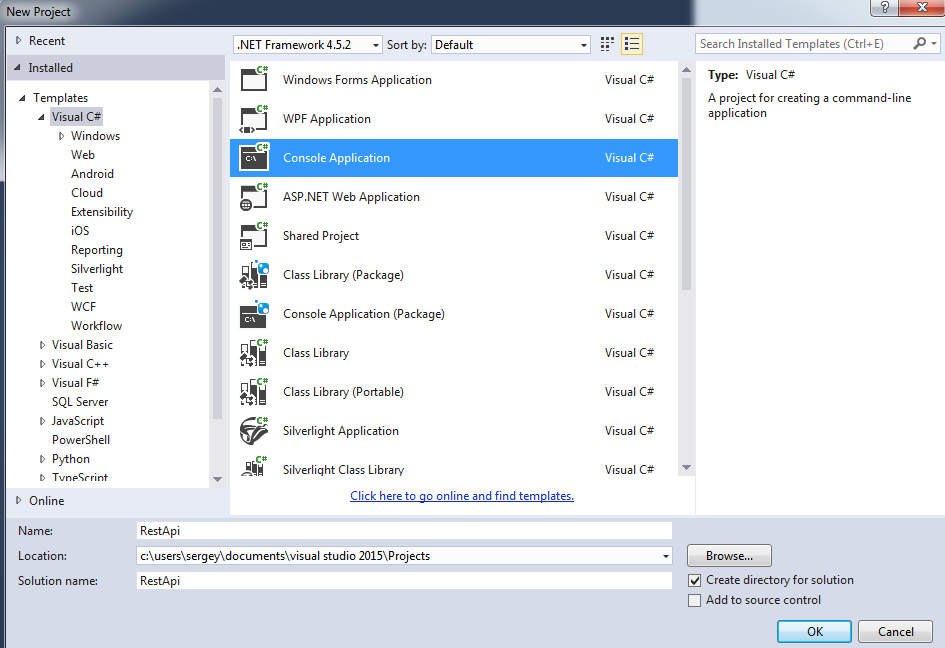The image size is (945, 648).
Task: Click the Cancel button
Action: point(896,632)
